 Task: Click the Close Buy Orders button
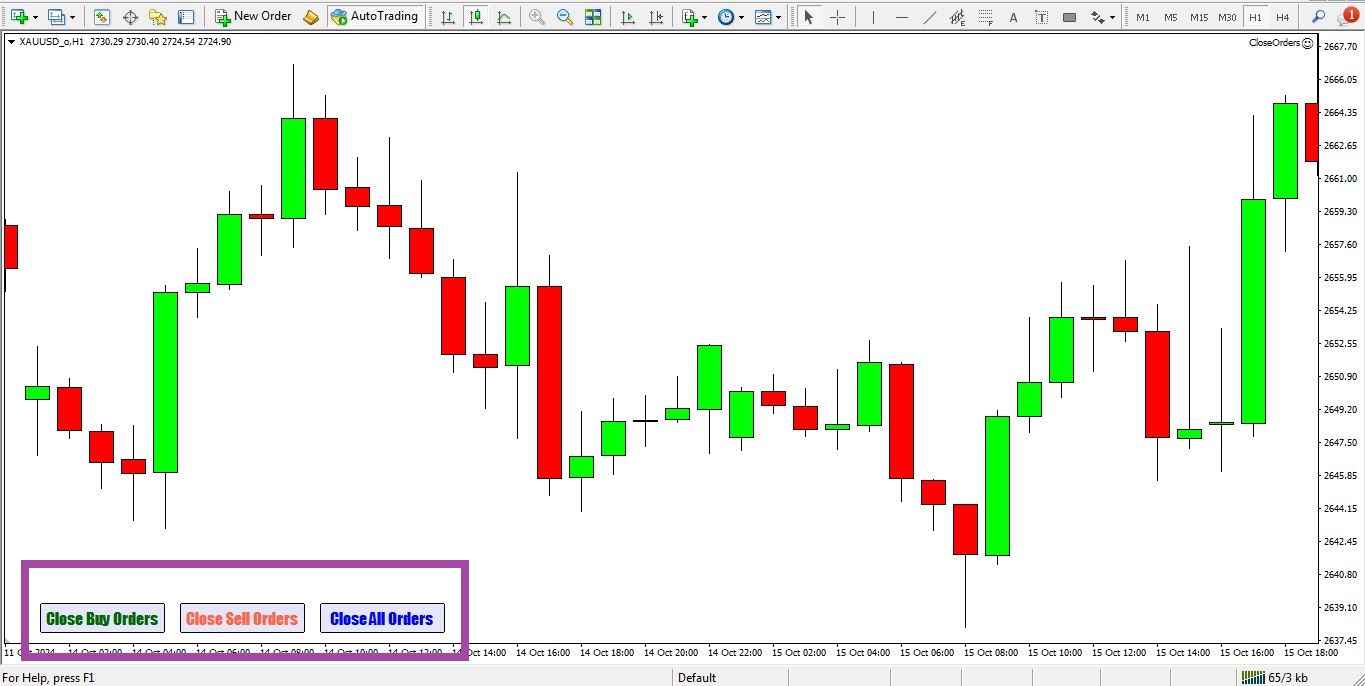[x=102, y=618]
